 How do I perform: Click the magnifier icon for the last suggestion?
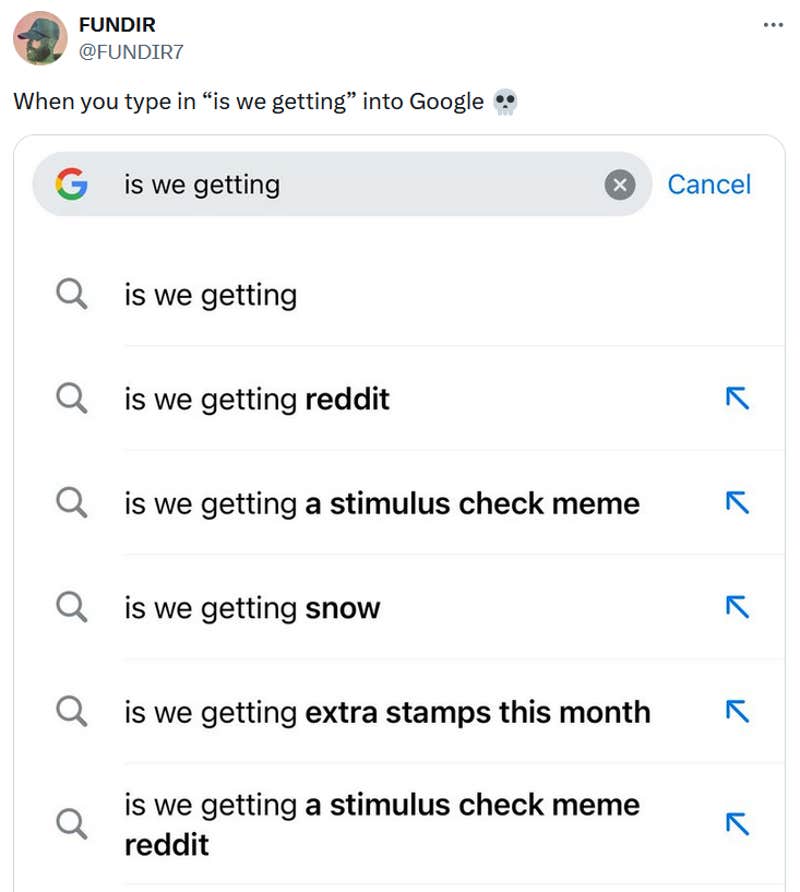(70, 824)
